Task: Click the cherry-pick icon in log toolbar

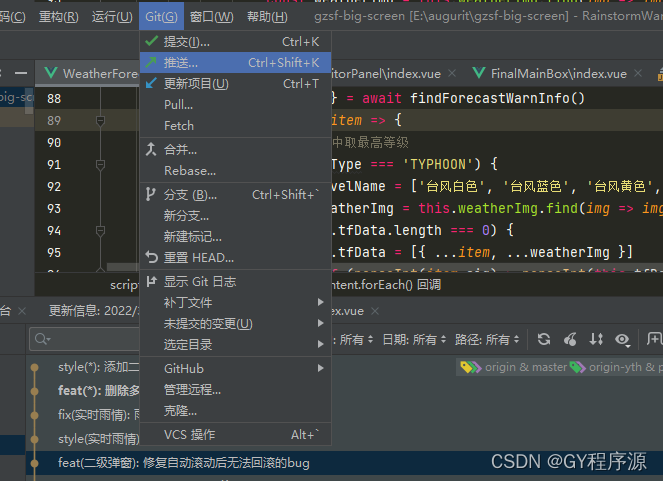Action: pos(570,339)
